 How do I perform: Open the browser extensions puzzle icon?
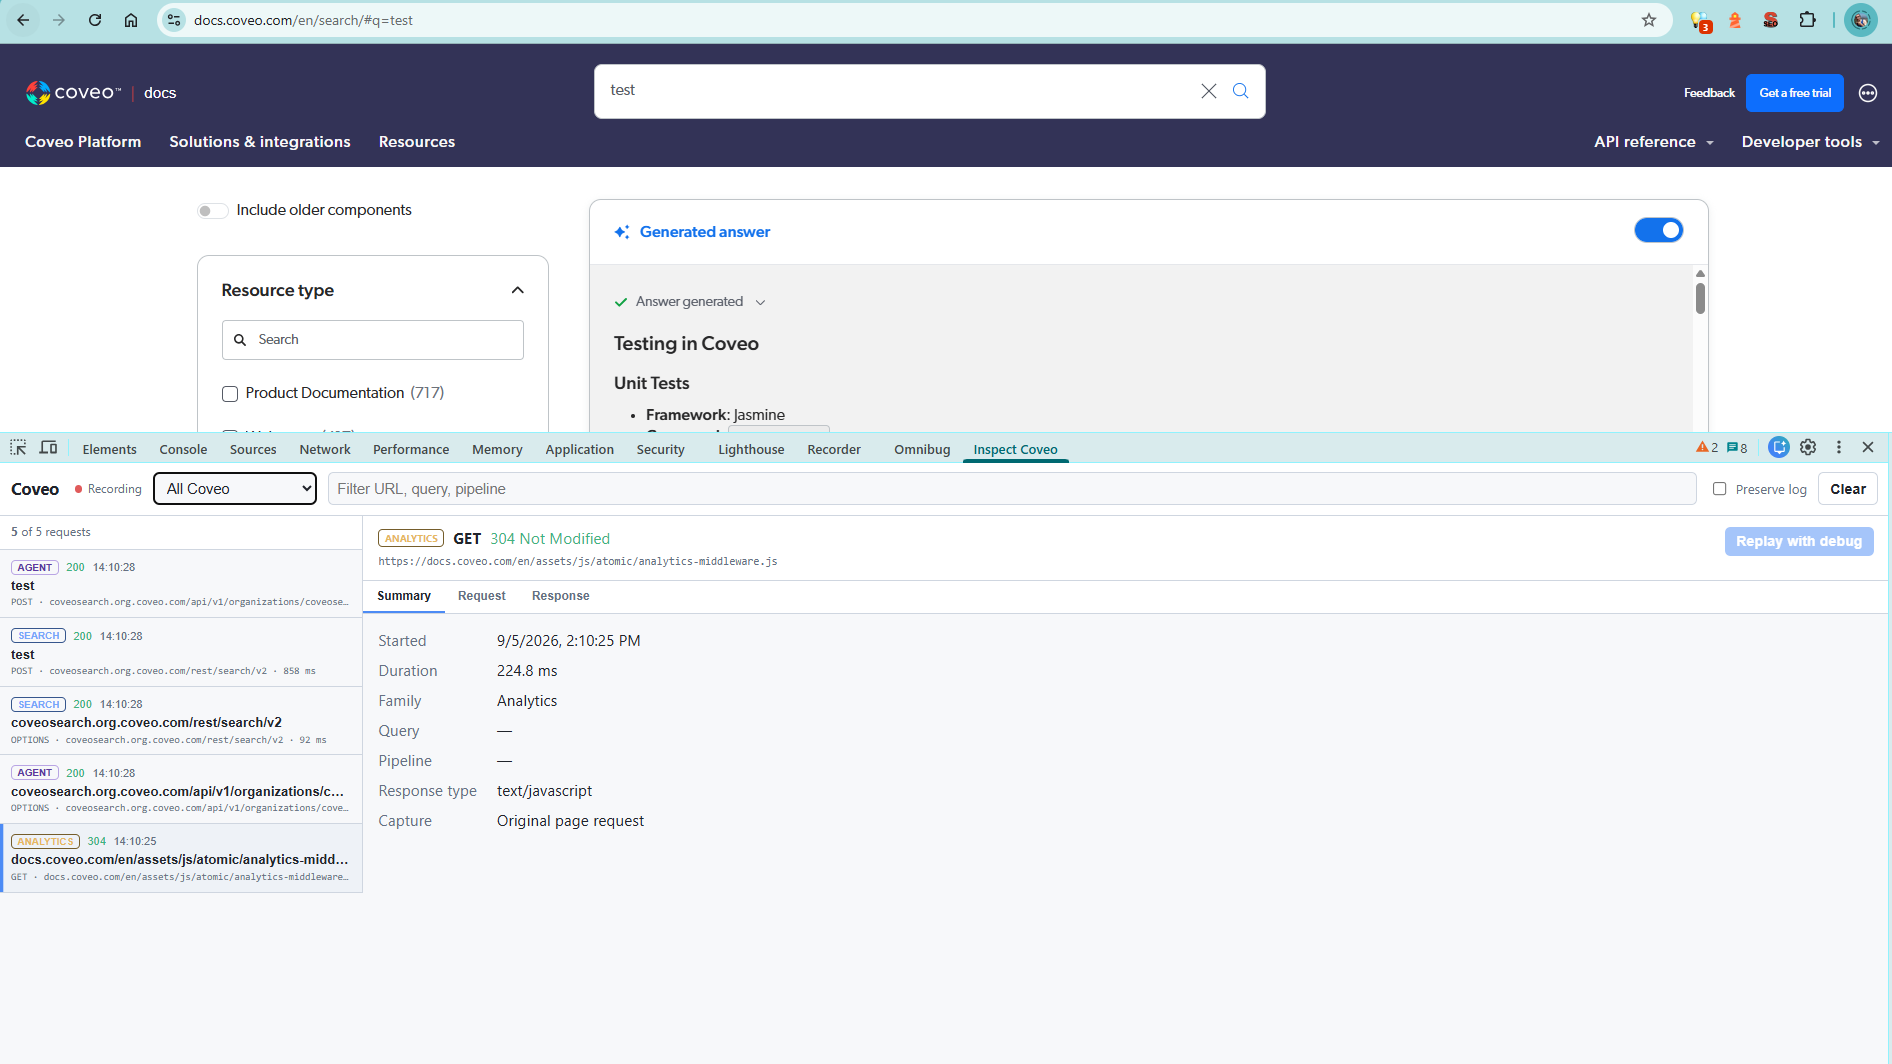tap(1807, 20)
